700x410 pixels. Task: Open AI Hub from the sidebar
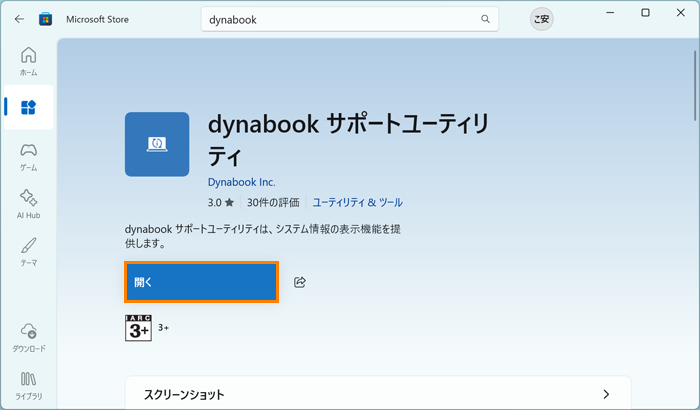pyautogui.click(x=28, y=203)
